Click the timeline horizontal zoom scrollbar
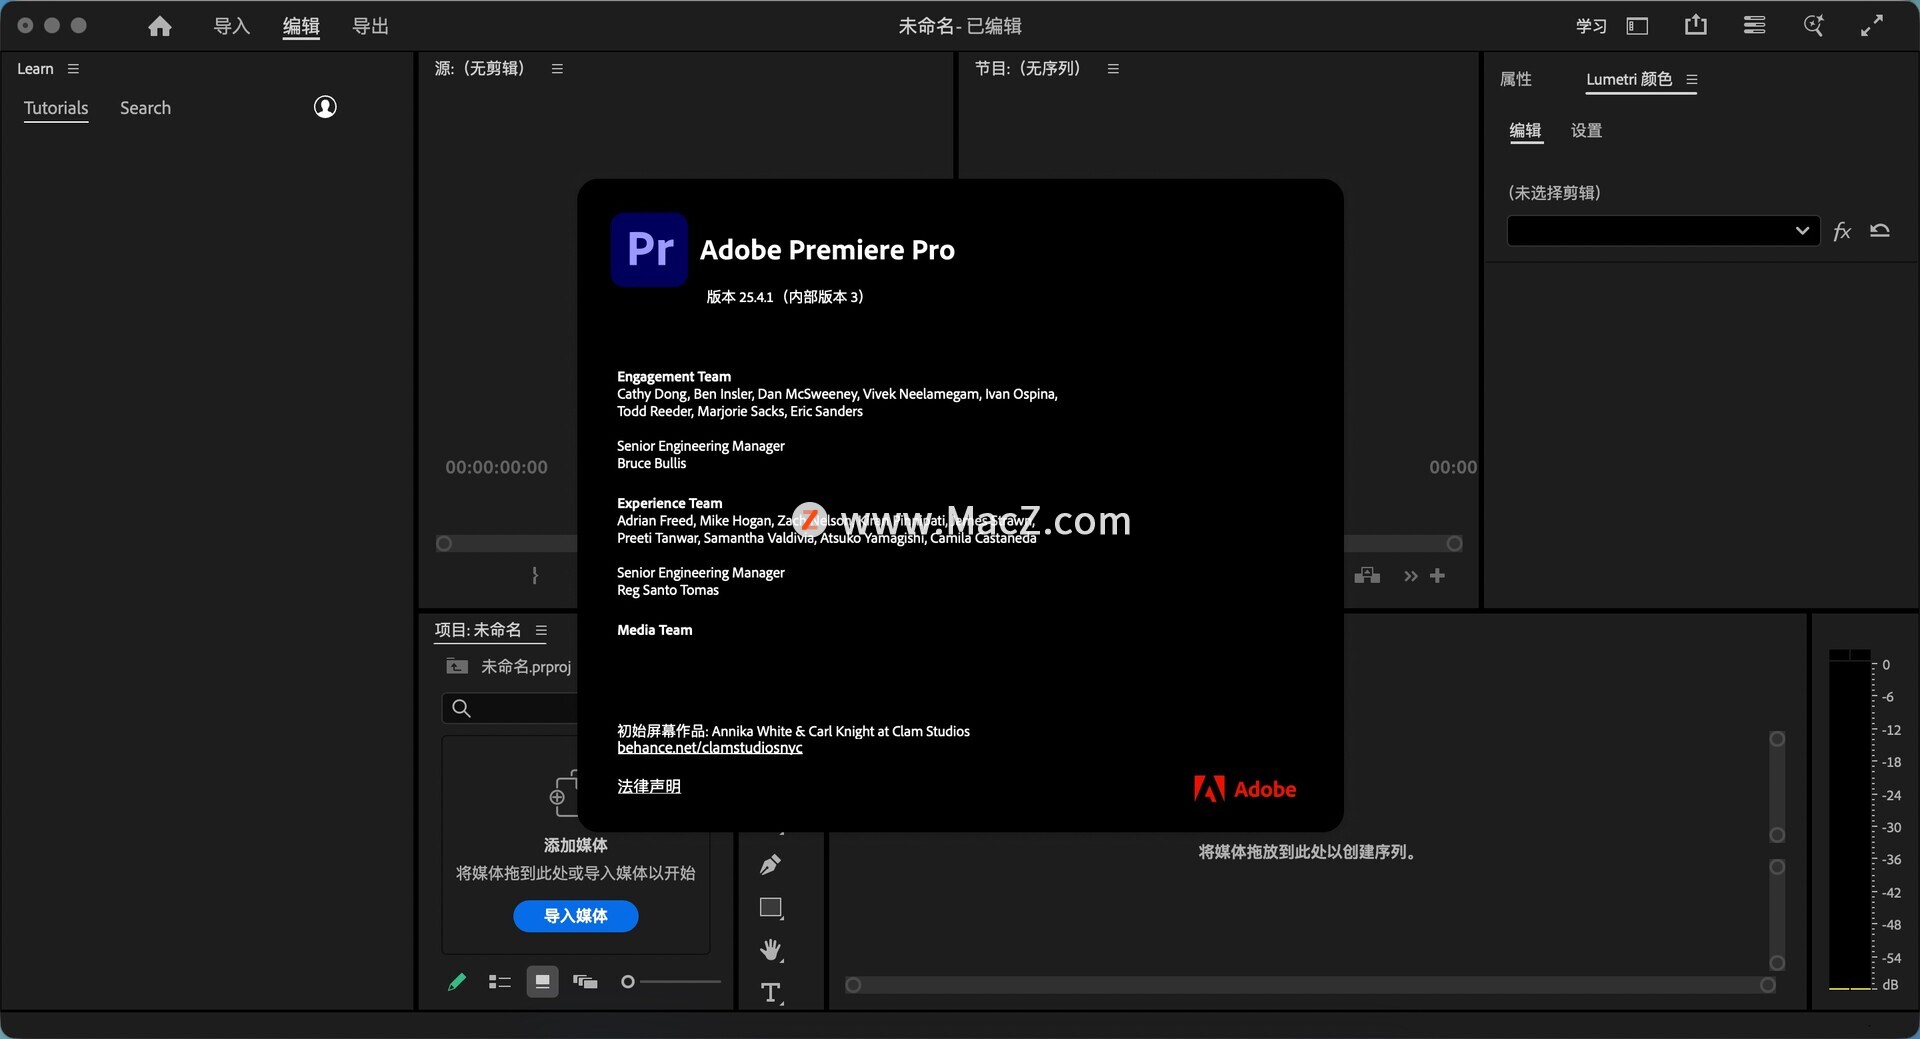Viewport: 1920px width, 1039px height. 1310,985
